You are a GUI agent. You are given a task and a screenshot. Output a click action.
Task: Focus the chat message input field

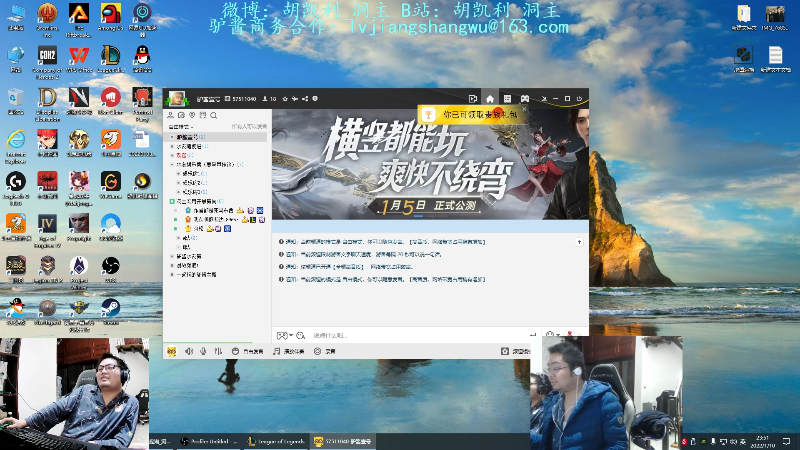pyautogui.click(x=418, y=335)
